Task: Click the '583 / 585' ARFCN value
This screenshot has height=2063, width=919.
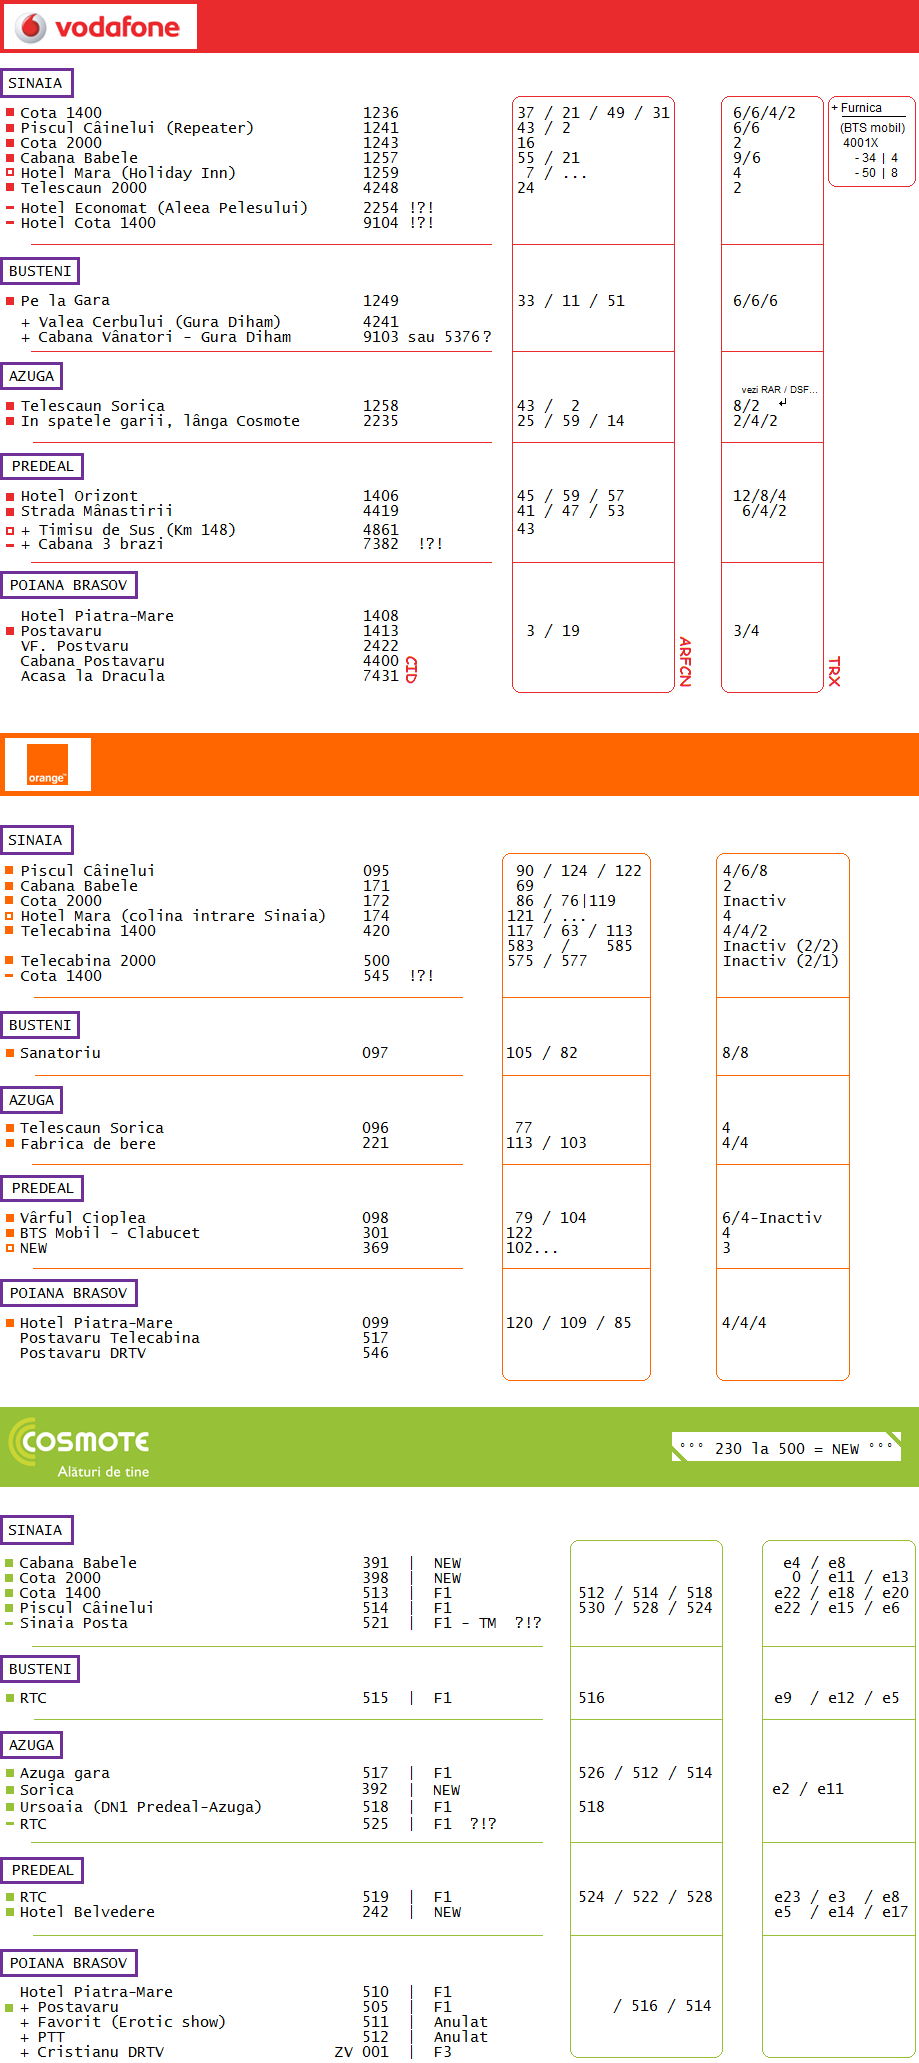Action: click(x=570, y=946)
